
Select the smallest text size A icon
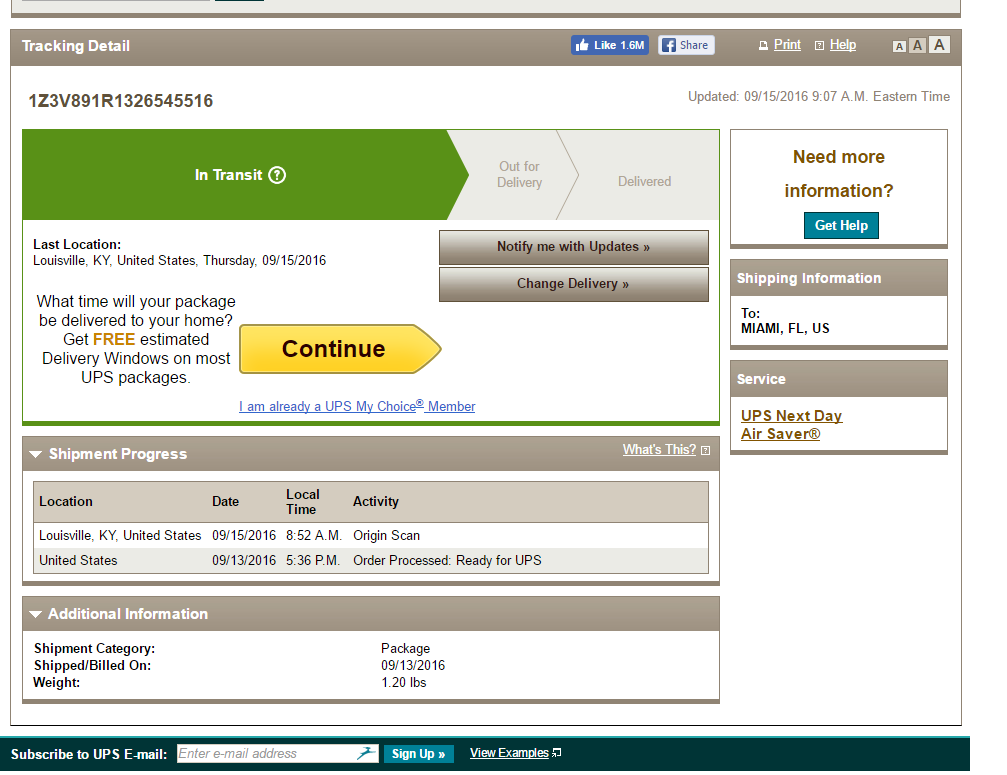899,46
